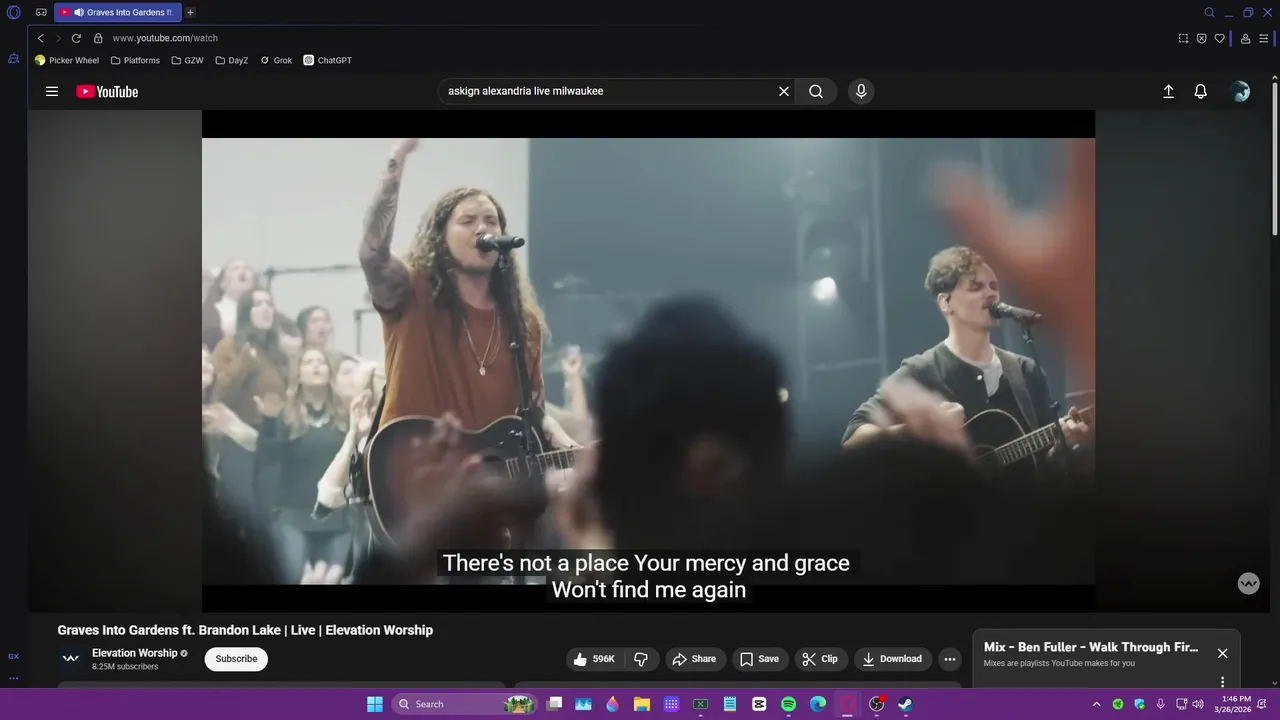This screenshot has height=720, width=1280.
Task: Open the YouTube create upload icon
Action: point(1168,91)
